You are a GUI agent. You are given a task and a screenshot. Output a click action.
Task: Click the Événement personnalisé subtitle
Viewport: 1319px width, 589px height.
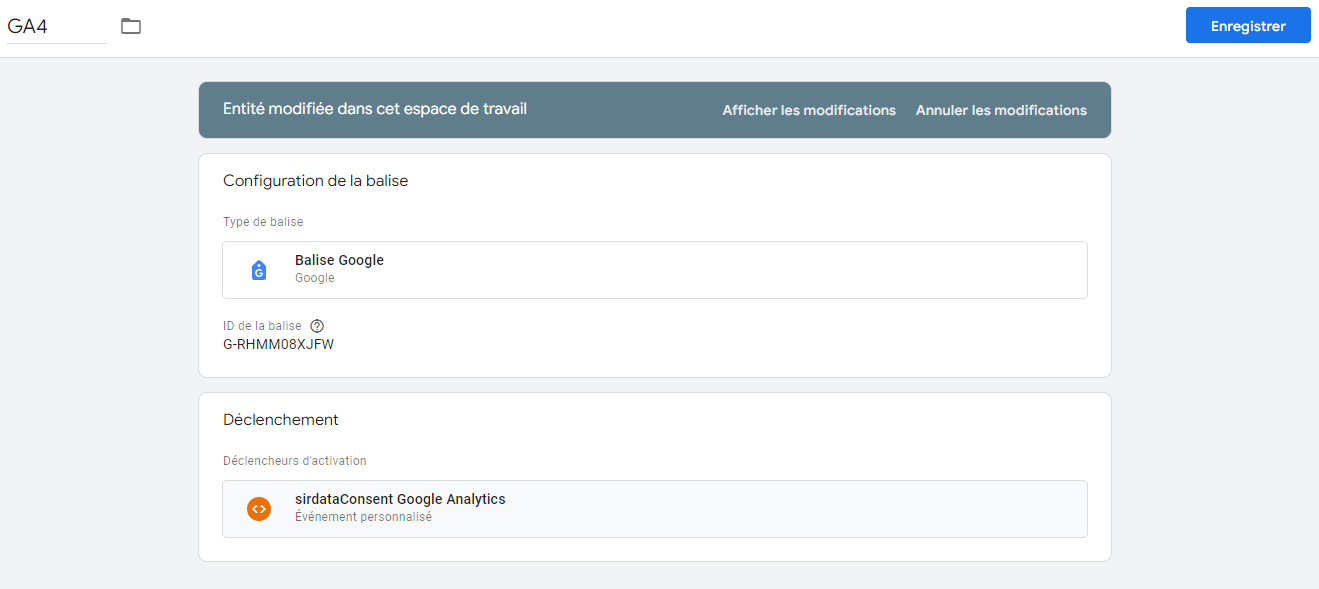coord(363,517)
